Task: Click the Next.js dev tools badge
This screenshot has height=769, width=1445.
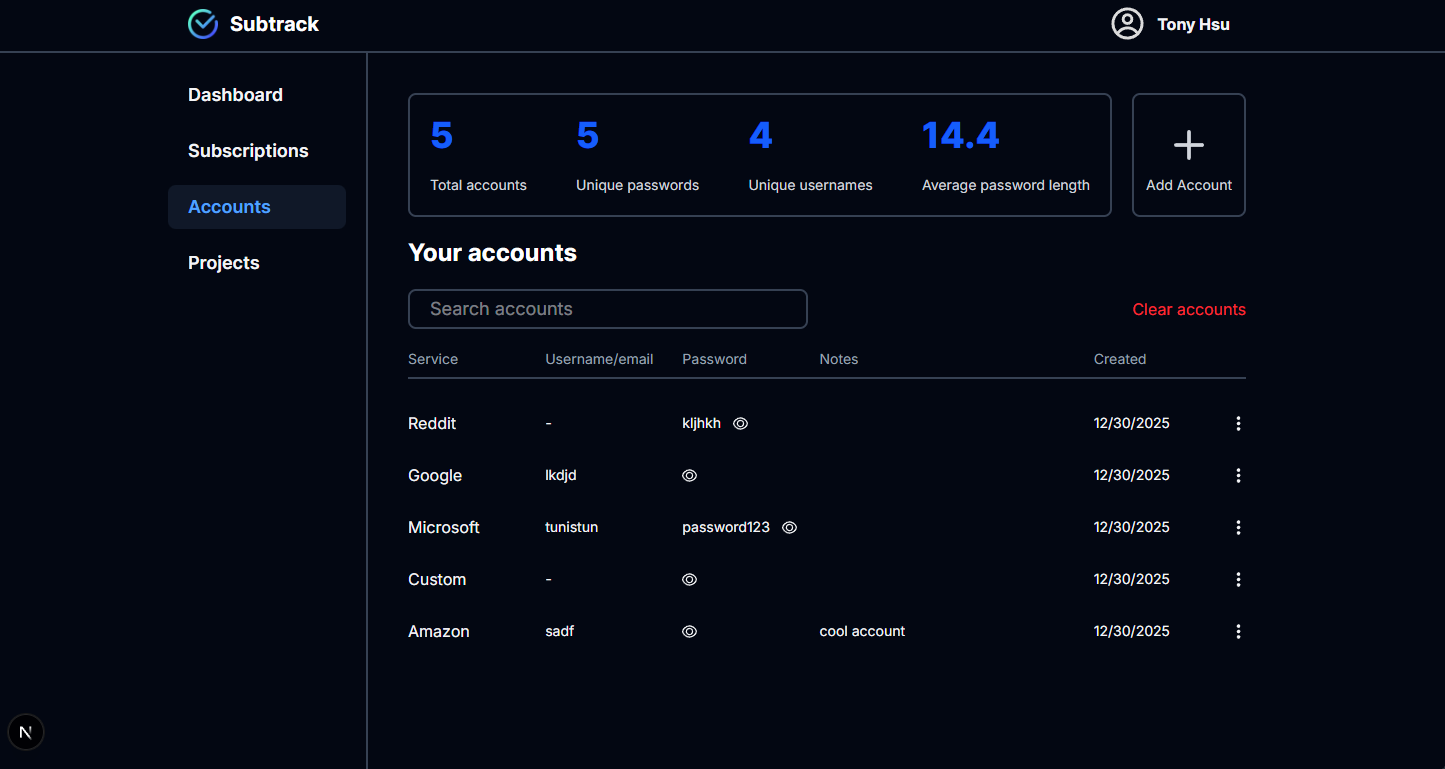Action: click(26, 732)
